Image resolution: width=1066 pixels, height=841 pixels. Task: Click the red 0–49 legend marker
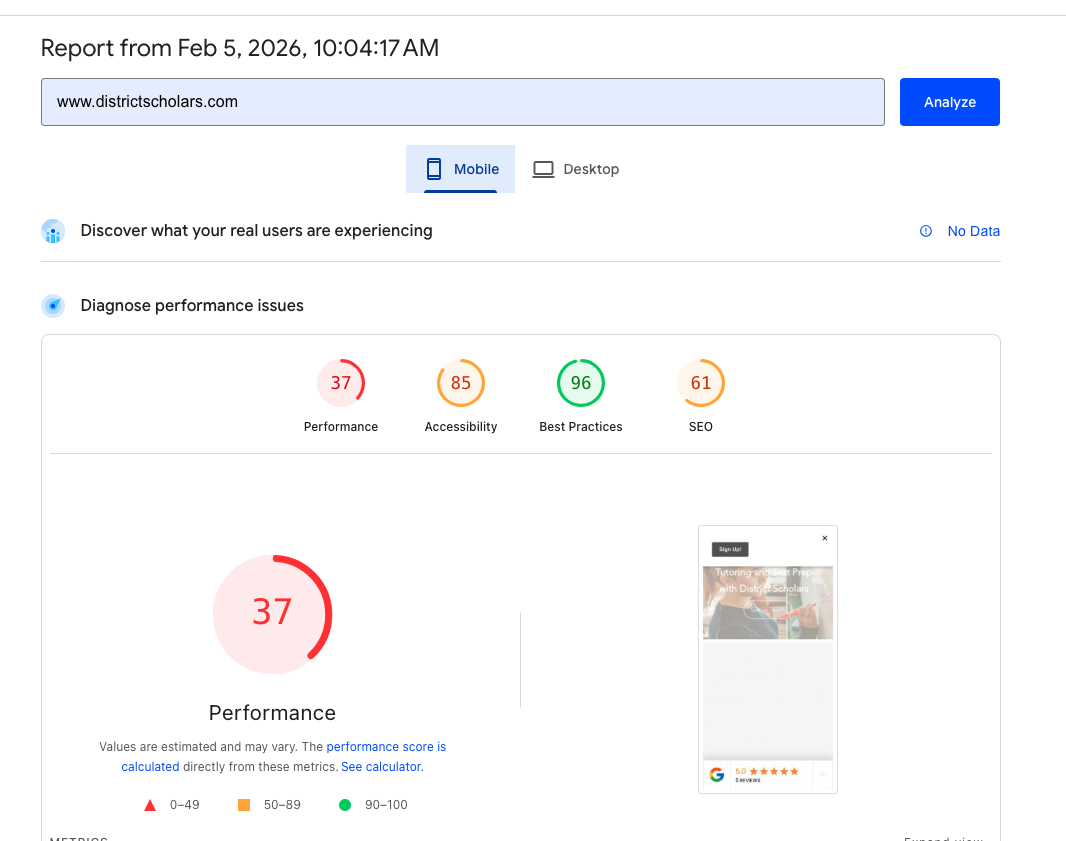(x=149, y=804)
